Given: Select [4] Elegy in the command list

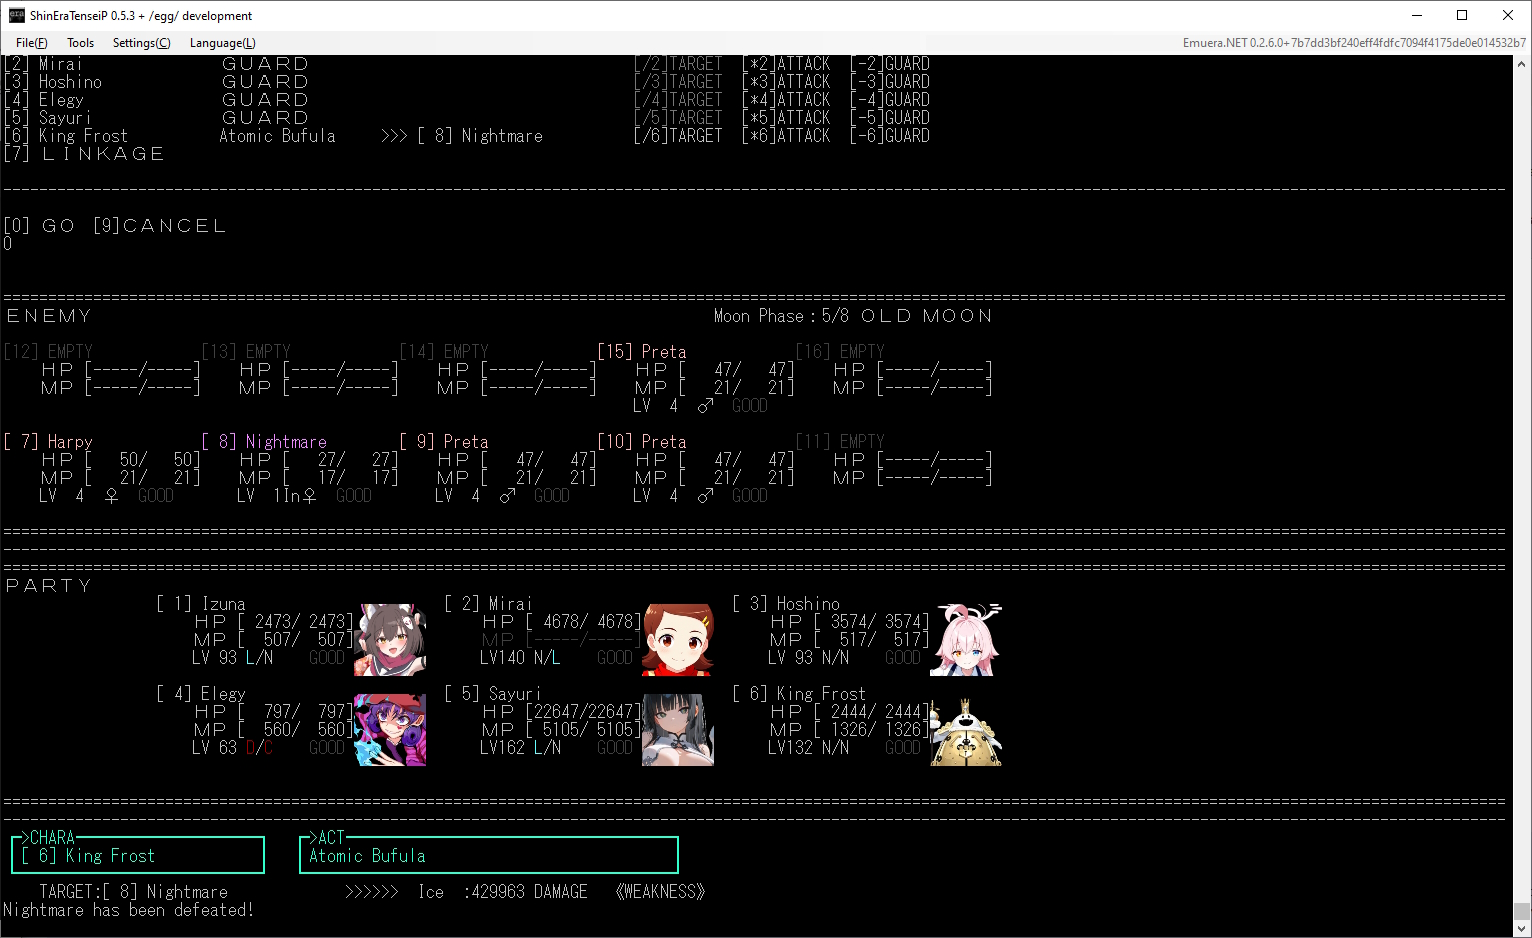Looking at the screenshot, I should (44, 100).
